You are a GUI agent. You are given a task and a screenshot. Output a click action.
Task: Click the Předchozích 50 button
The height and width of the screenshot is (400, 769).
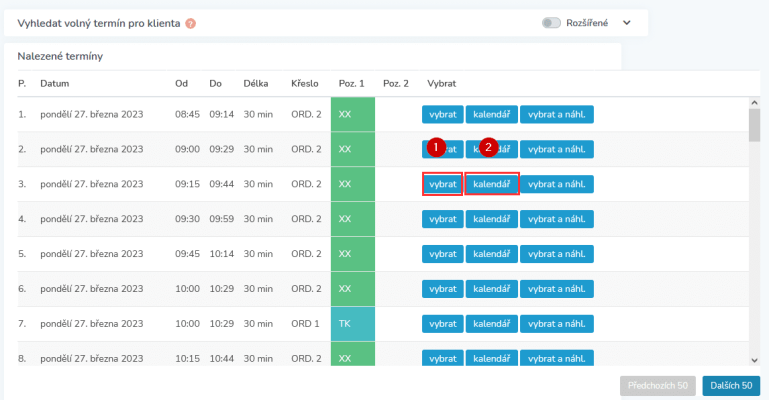pyautogui.click(x=658, y=386)
